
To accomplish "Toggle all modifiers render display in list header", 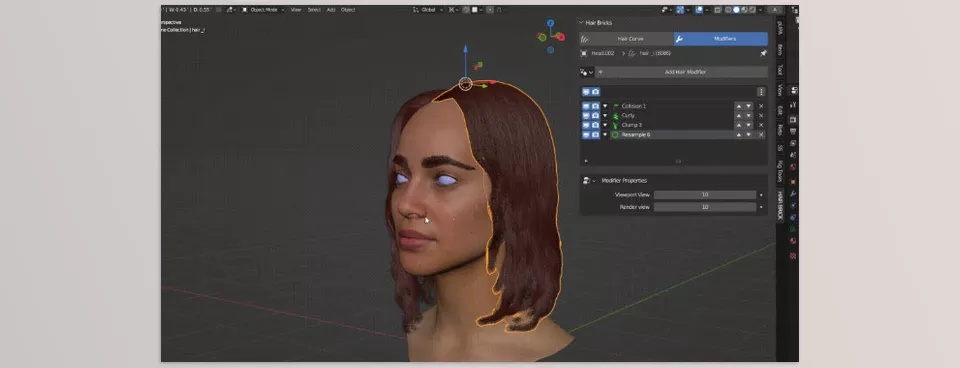I will [x=595, y=92].
